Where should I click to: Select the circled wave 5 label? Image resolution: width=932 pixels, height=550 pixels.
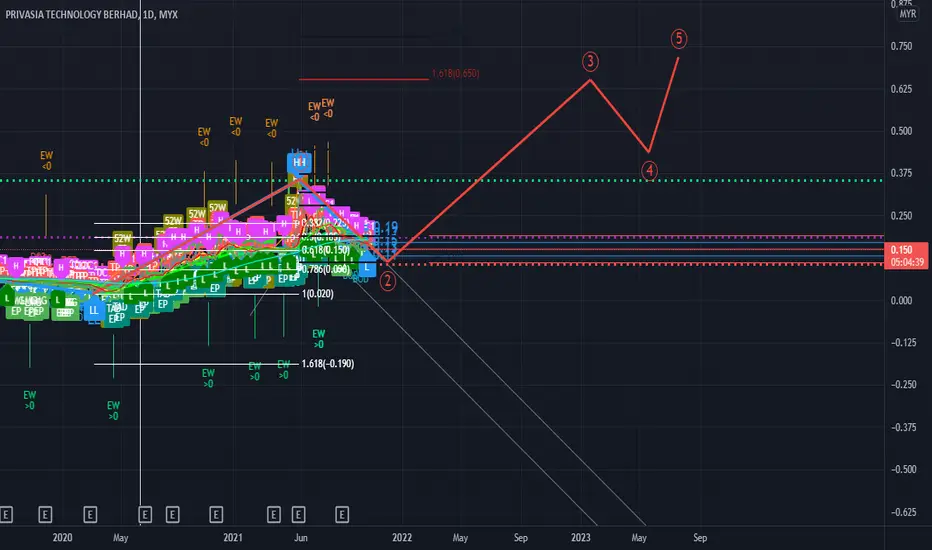(x=679, y=39)
